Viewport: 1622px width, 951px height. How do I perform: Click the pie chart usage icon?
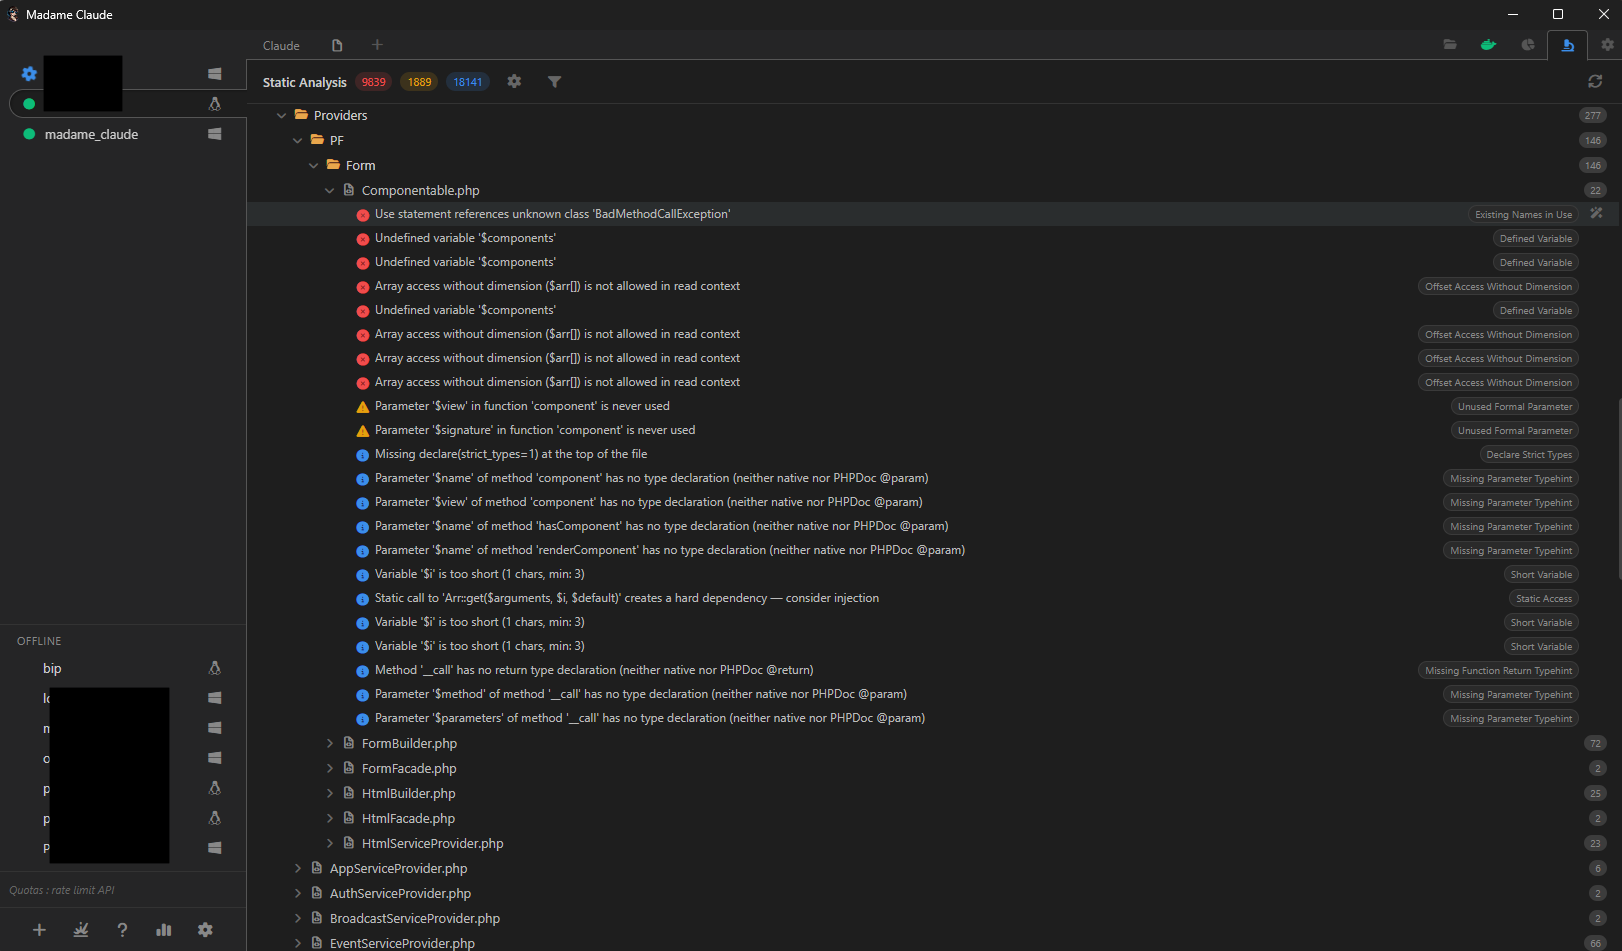tap(1527, 45)
